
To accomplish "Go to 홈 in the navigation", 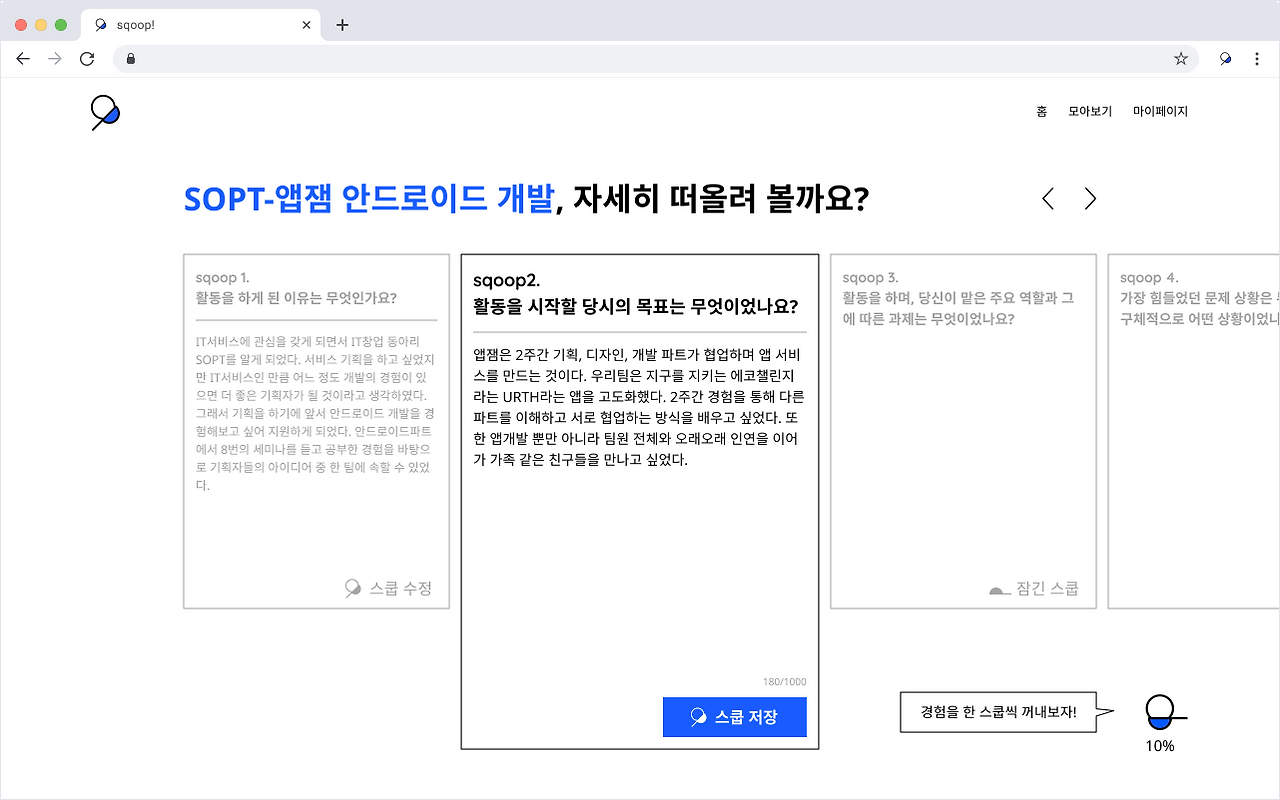I will click(1042, 112).
